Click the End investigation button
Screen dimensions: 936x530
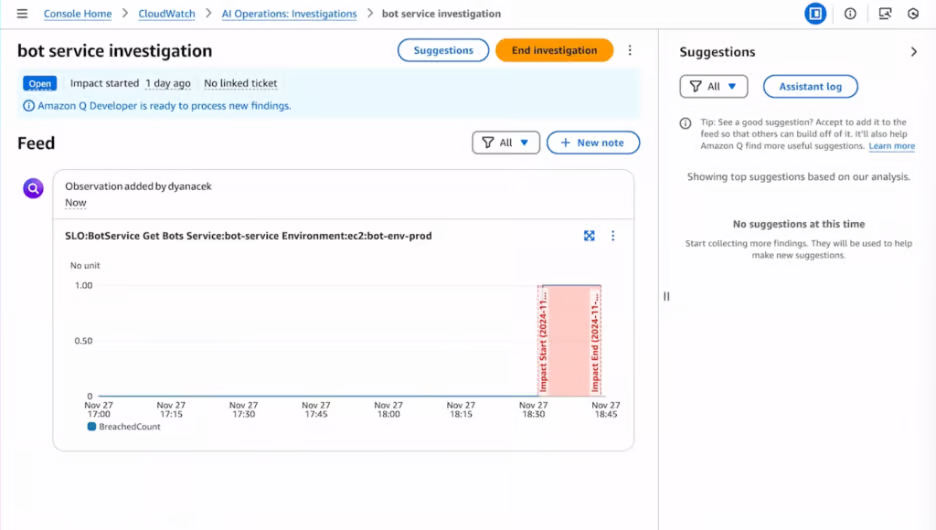tap(554, 51)
